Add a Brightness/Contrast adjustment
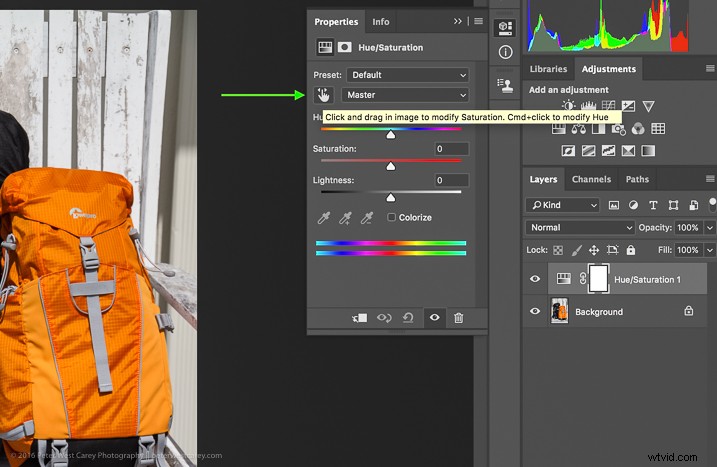The width and height of the screenshot is (717, 467). (568, 106)
